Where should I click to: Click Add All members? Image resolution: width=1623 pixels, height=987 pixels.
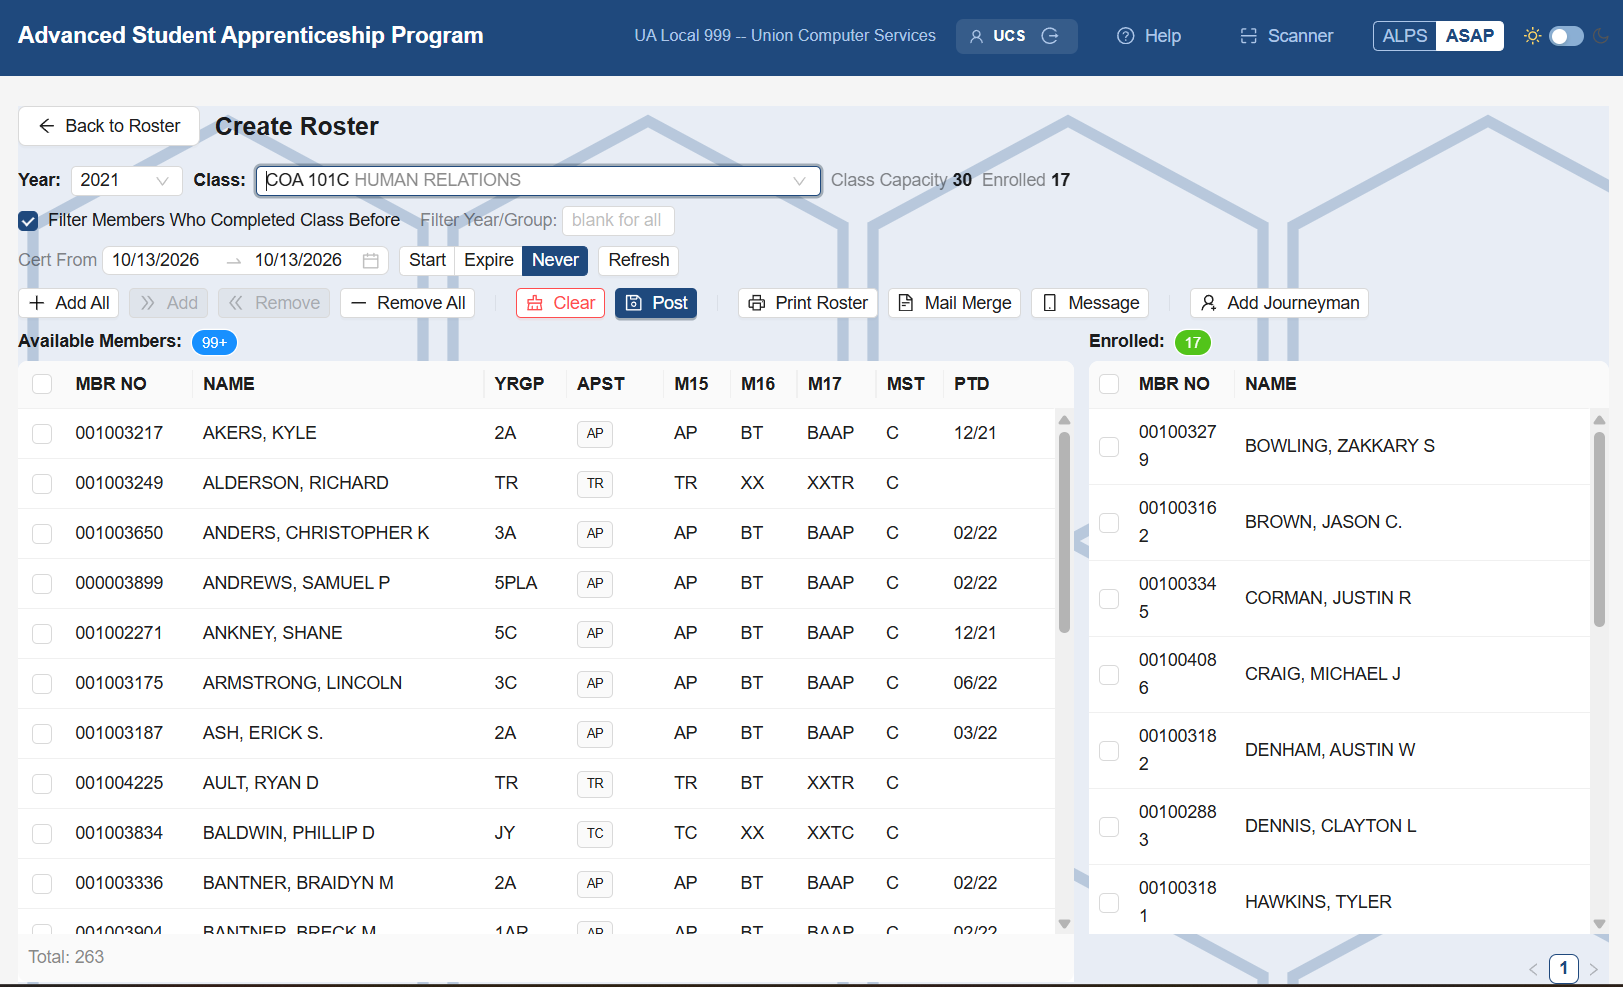click(x=69, y=303)
